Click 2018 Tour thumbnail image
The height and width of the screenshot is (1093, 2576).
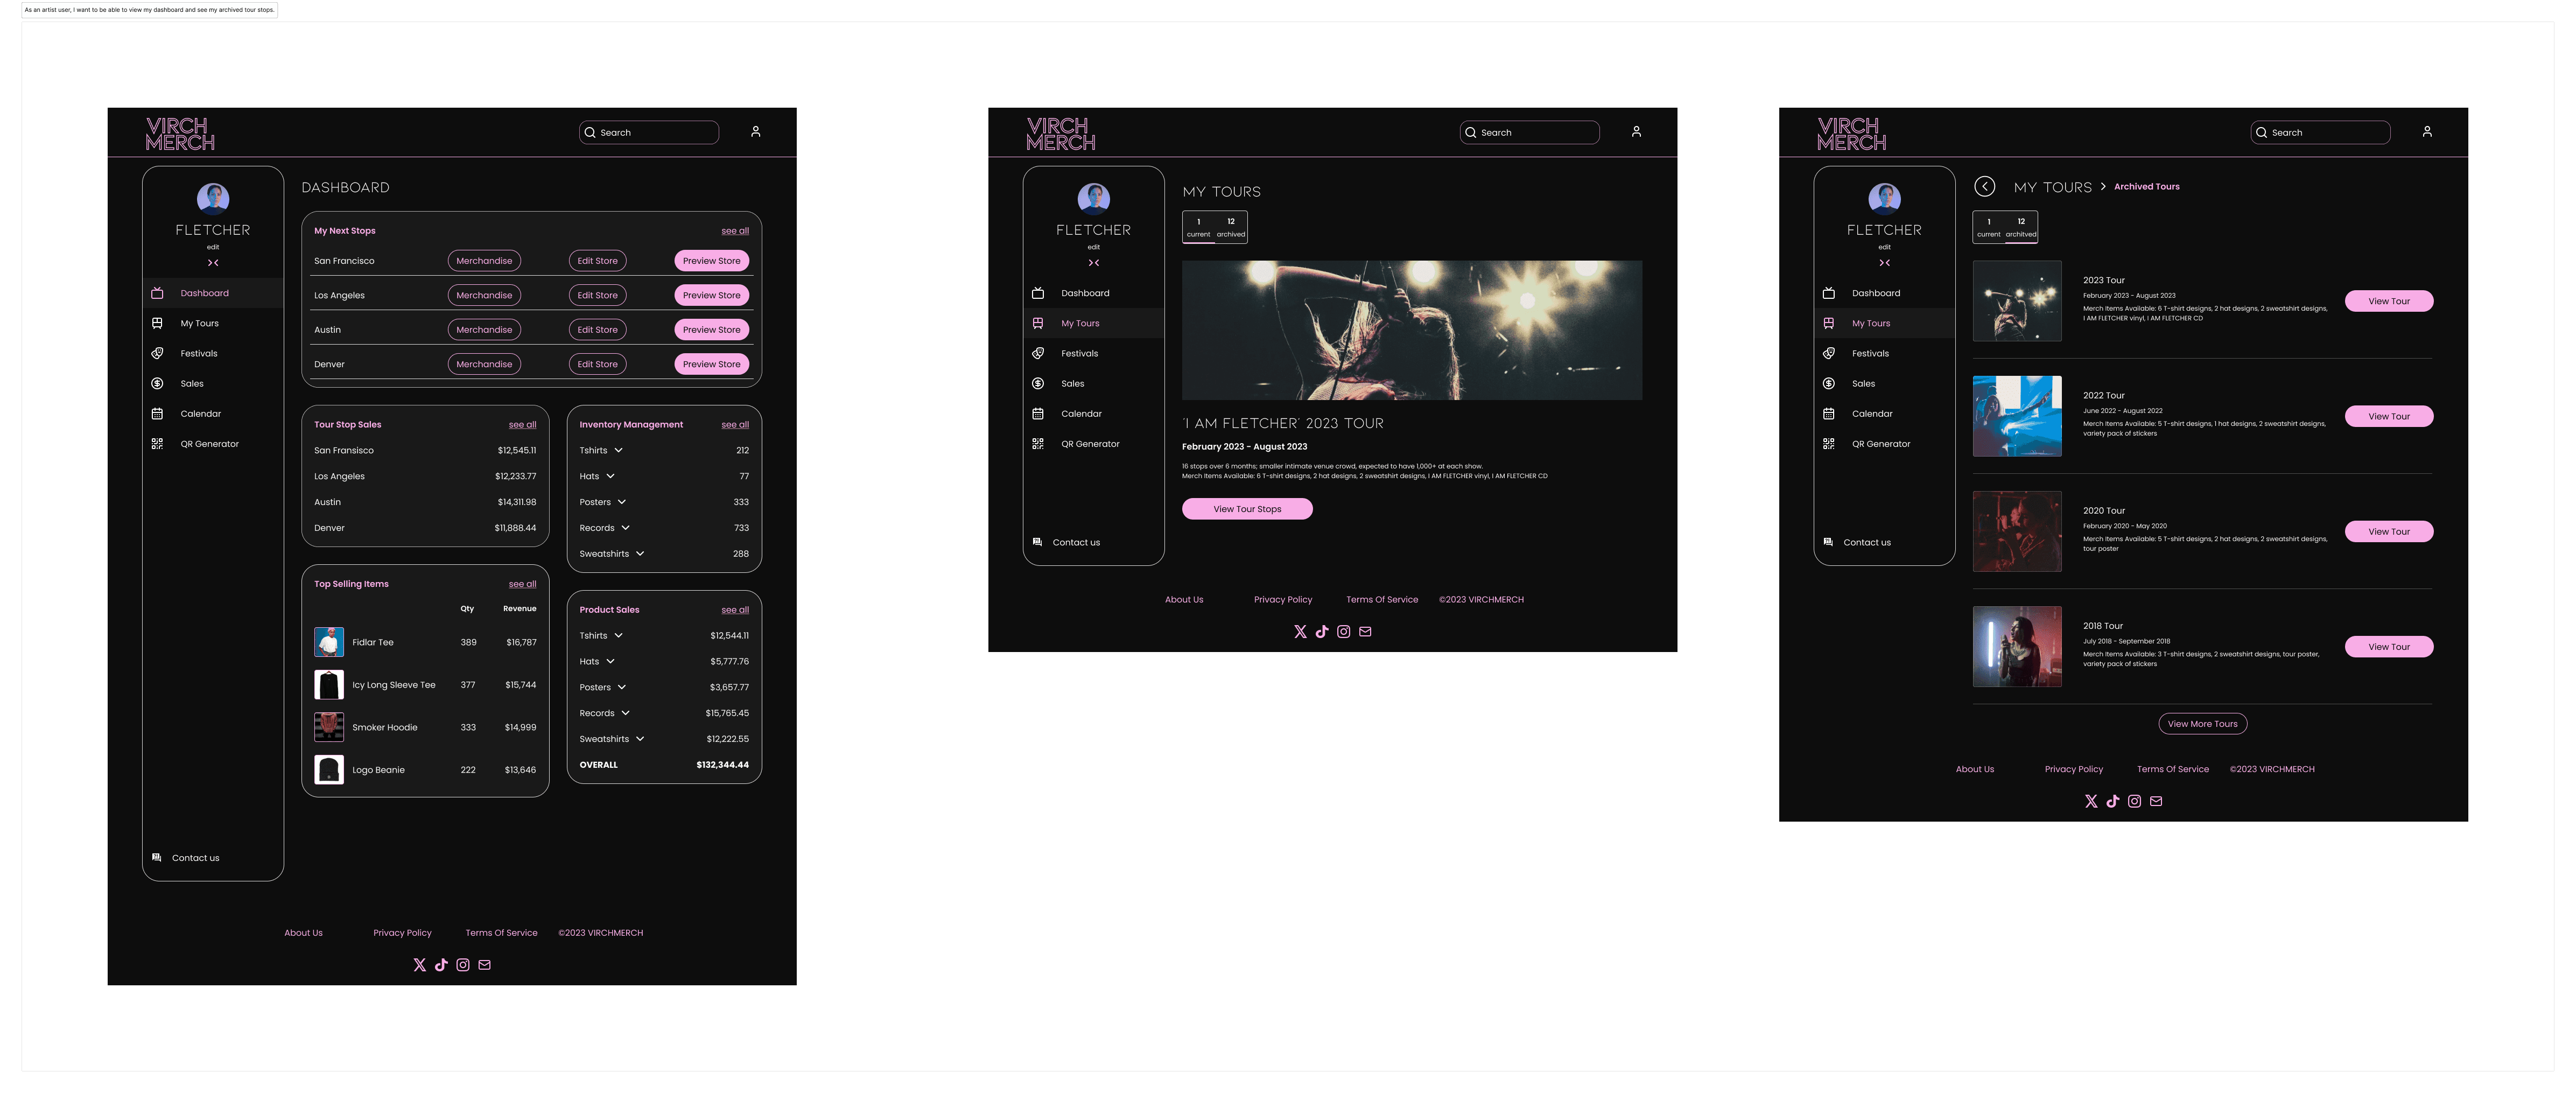click(x=2016, y=647)
